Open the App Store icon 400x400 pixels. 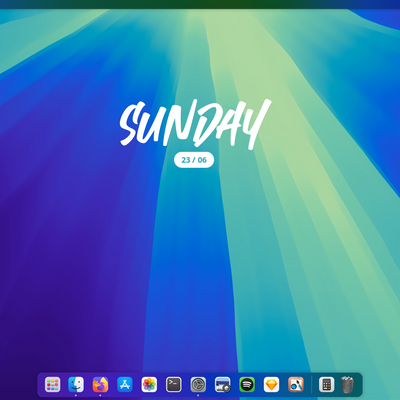click(x=125, y=385)
